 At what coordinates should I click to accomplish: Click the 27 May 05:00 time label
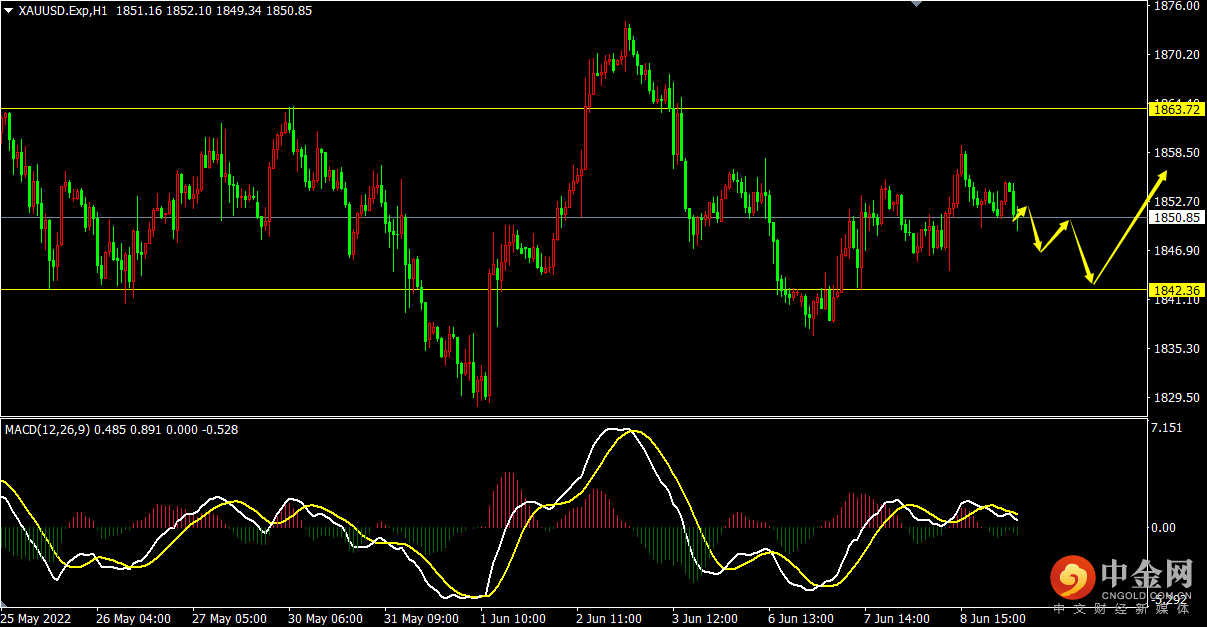pos(229,619)
